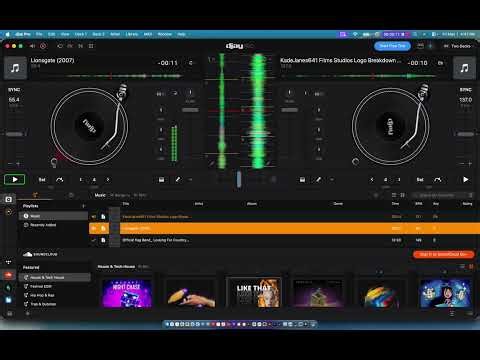Sort the library by Title column
The width and height of the screenshot is (480, 360).
point(126,204)
